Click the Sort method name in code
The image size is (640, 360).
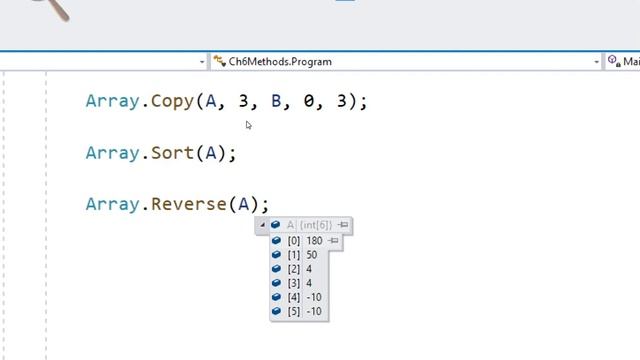click(x=172, y=153)
